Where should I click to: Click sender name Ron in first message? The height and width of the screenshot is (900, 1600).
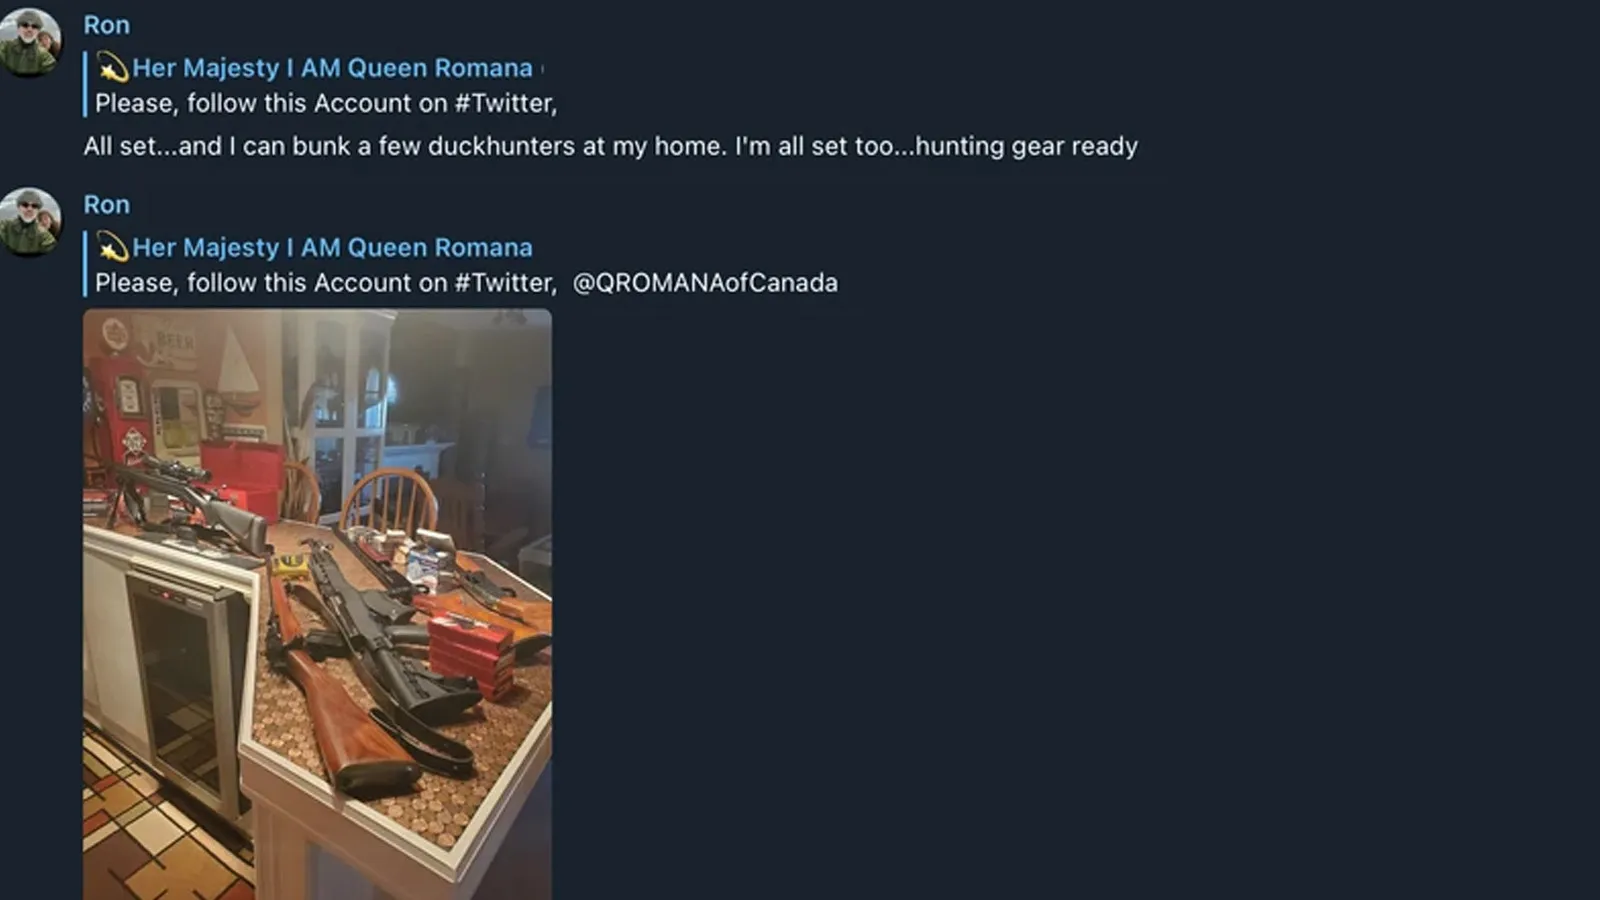(x=106, y=25)
